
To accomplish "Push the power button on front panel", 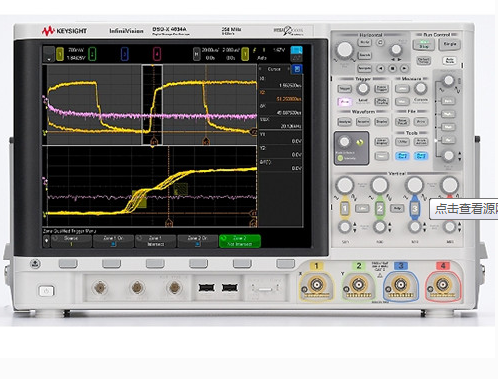I will click(x=46, y=291).
